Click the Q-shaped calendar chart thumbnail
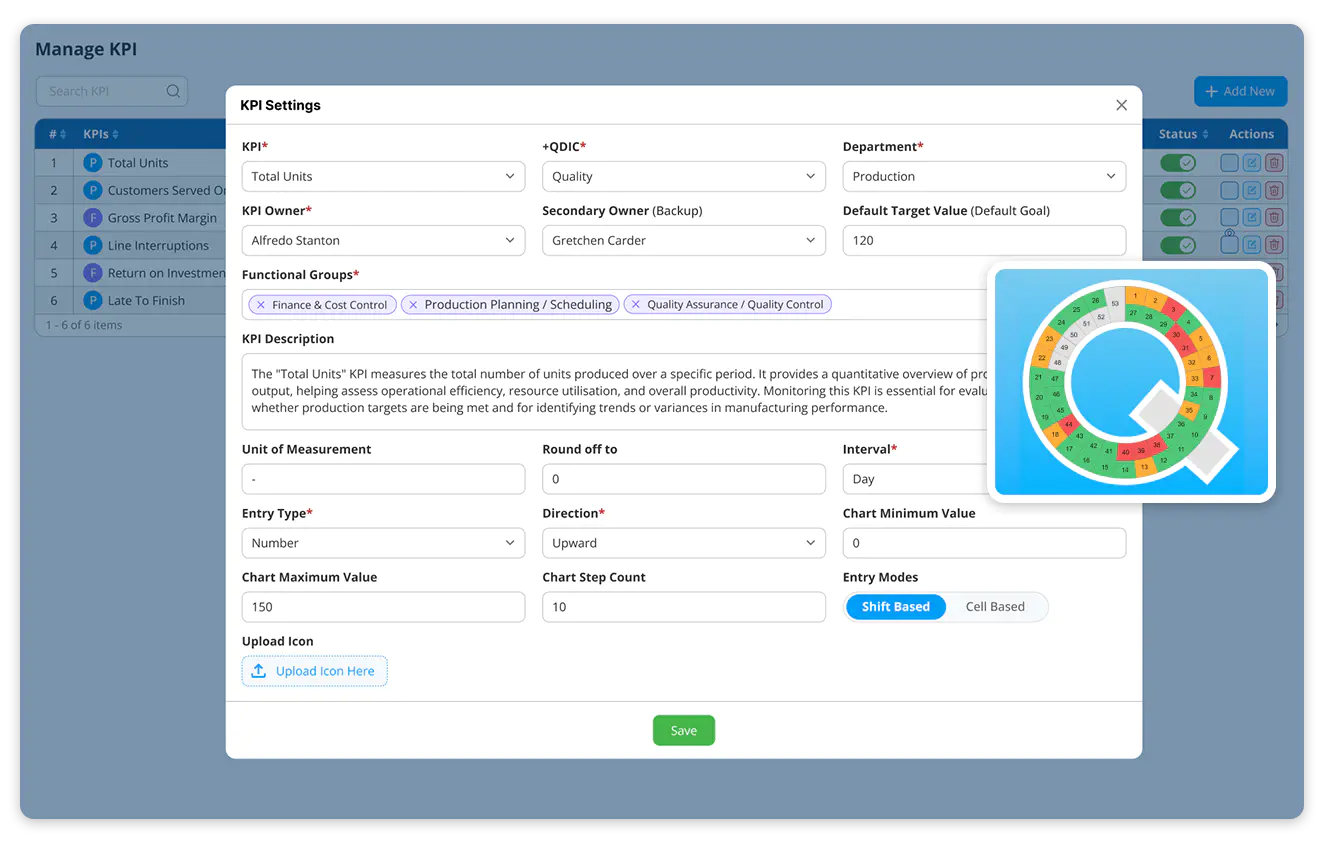 pyautogui.click(x=1131, y=382)
